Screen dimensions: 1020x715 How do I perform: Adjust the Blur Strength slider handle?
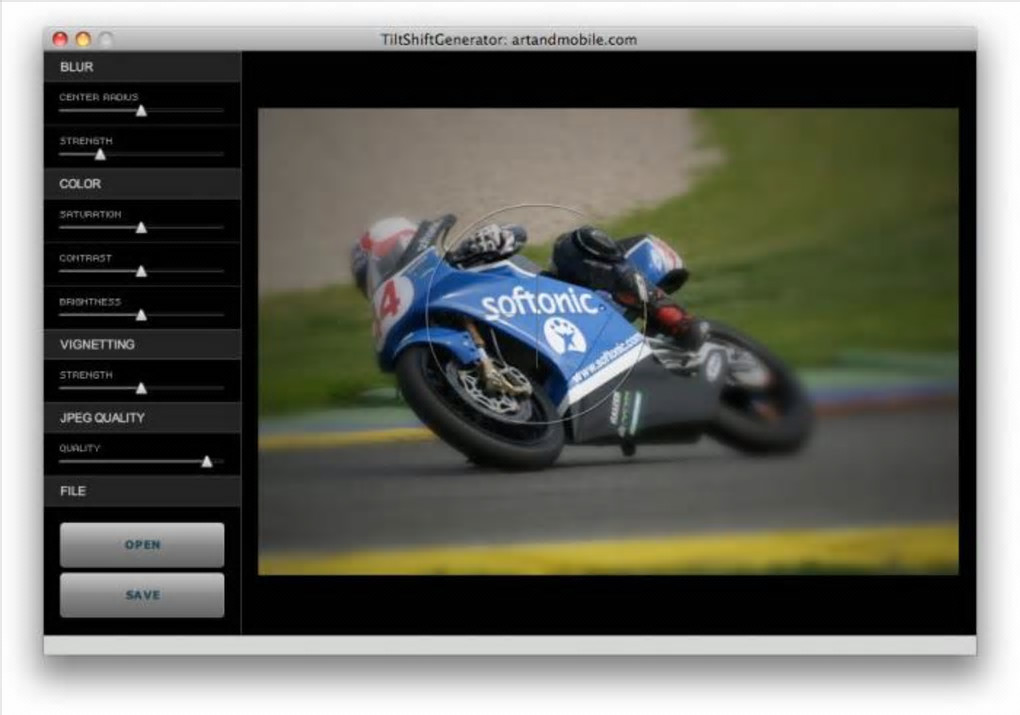(100, 155)
